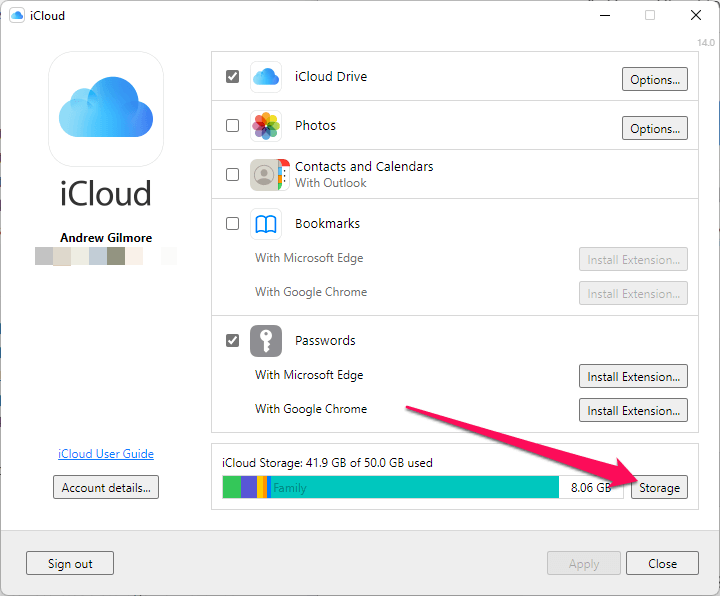Click the 8.06 GB free space area
The image size is (720, 596).
591,487
